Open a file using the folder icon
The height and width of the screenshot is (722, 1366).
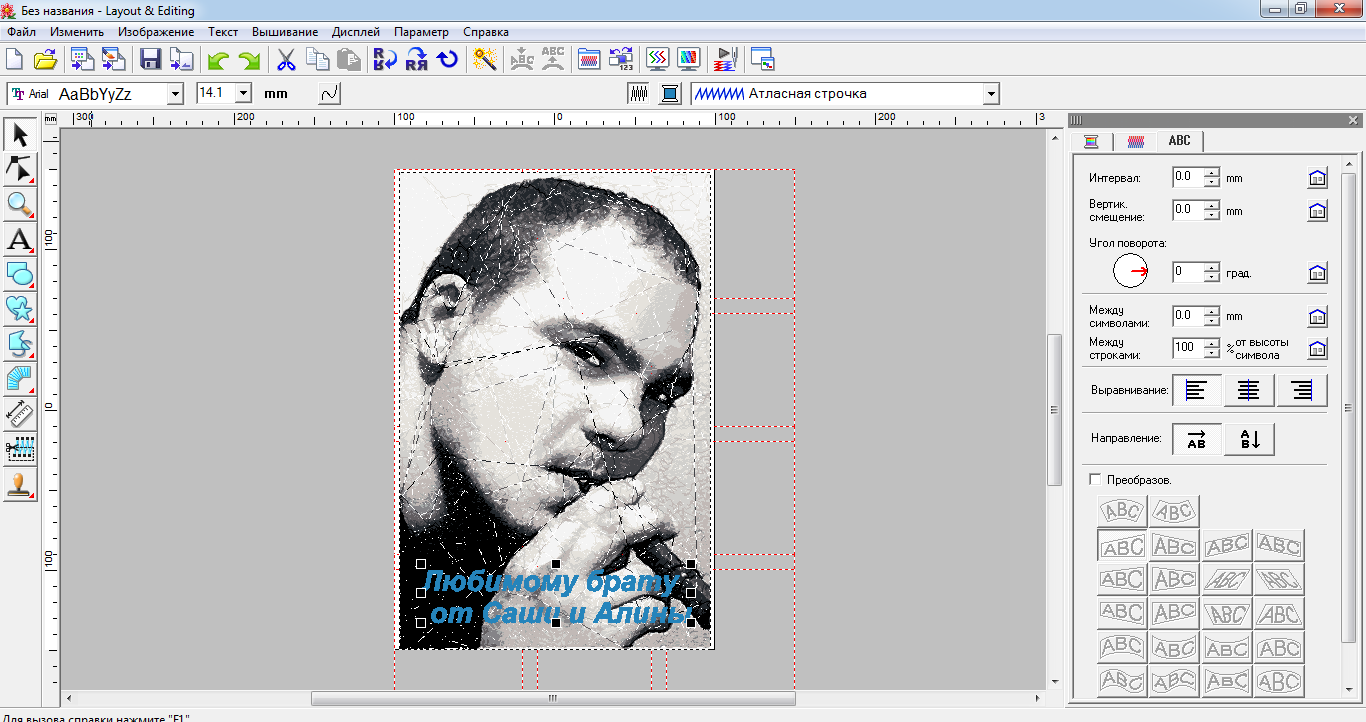click(x=45, y=59)
